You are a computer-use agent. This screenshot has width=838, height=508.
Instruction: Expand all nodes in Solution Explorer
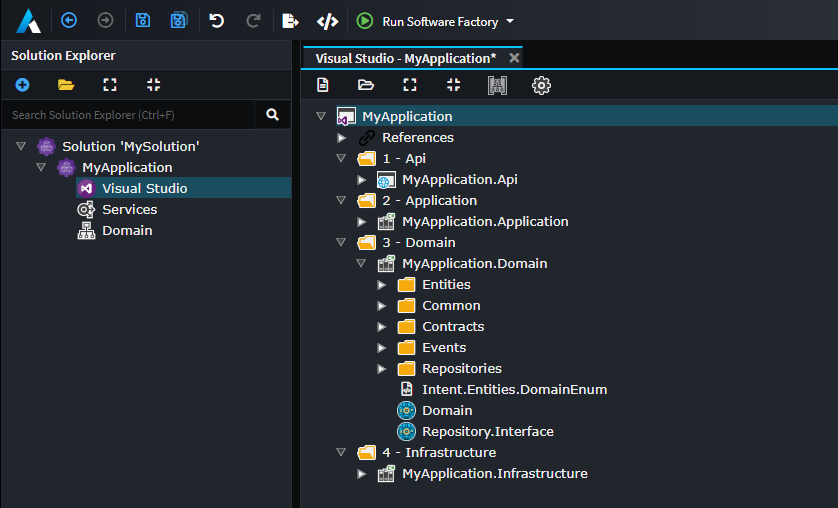pos(110,84)
